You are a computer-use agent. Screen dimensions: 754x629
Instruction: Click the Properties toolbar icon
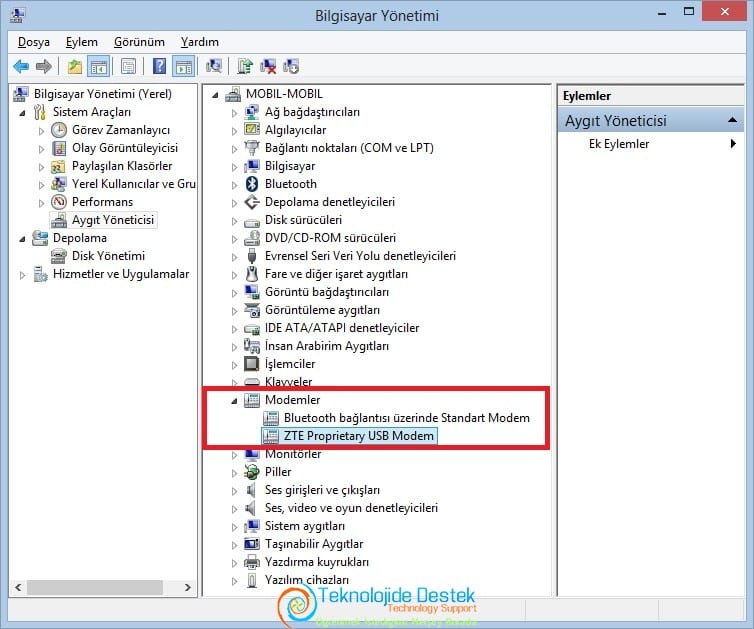point(128,66)
